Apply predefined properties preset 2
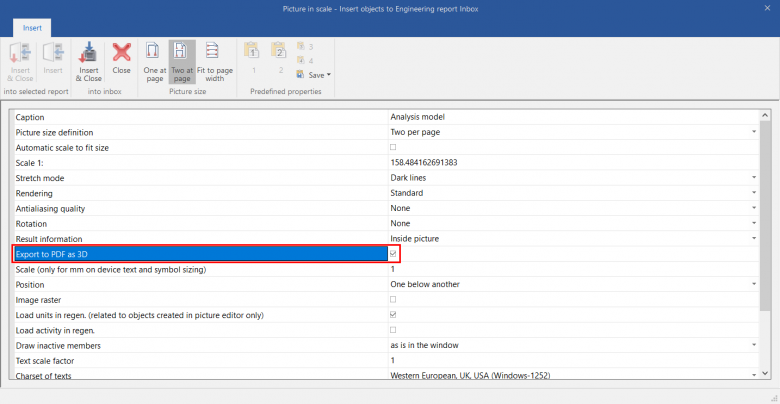The width and height of the screenshot is (780, 404). [281, 58]
